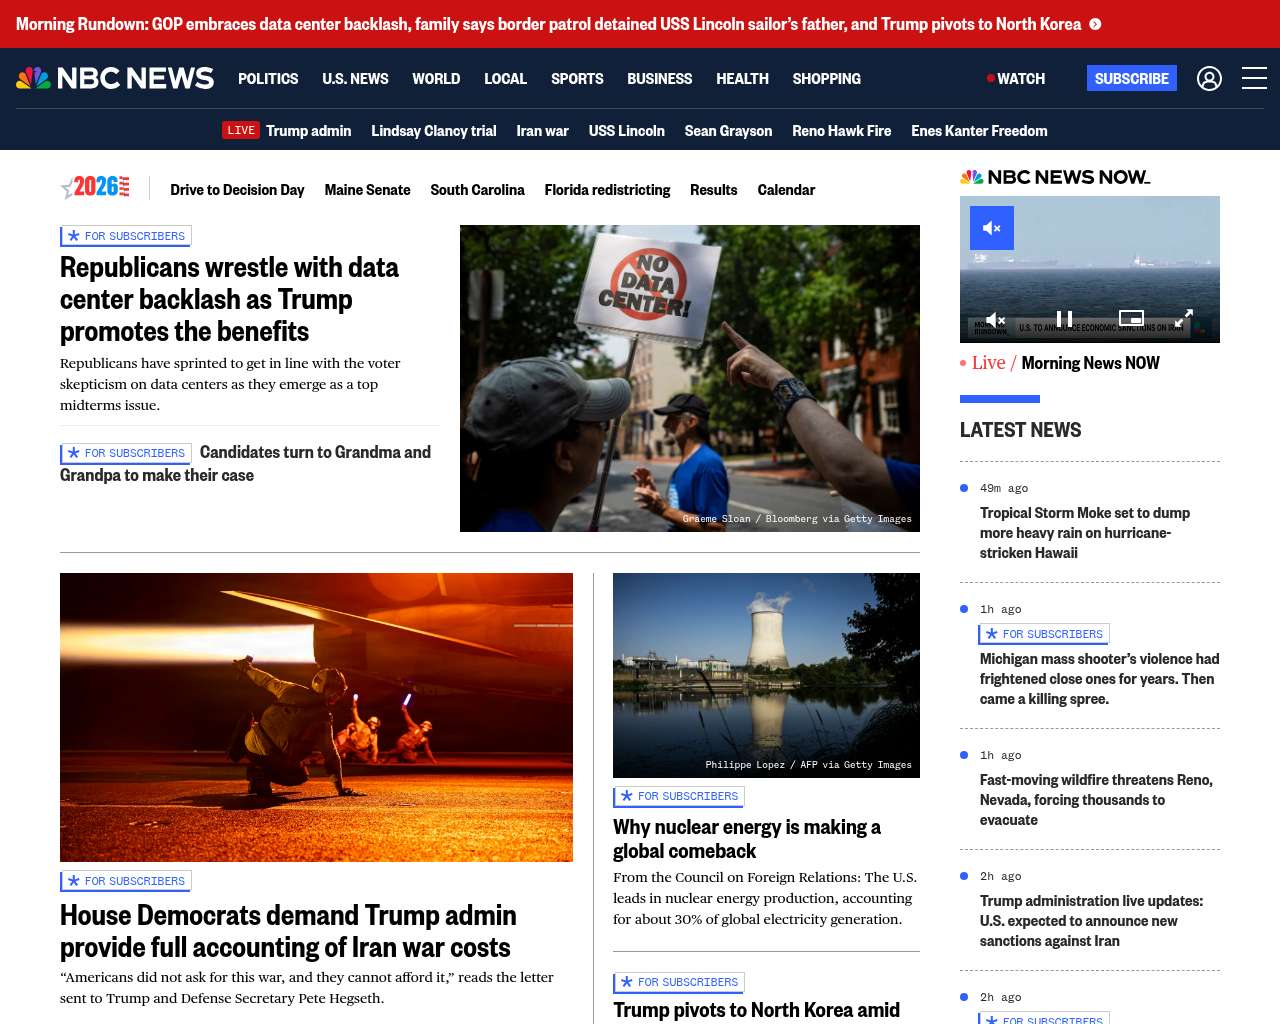The width and height of the screenshot is (1280, 1024).
Task: Select the Maine Senate election link
Action: pos(367,189)
